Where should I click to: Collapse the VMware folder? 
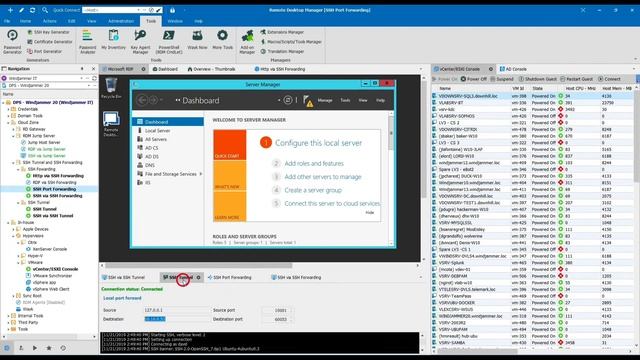click(x=18, y=262)
